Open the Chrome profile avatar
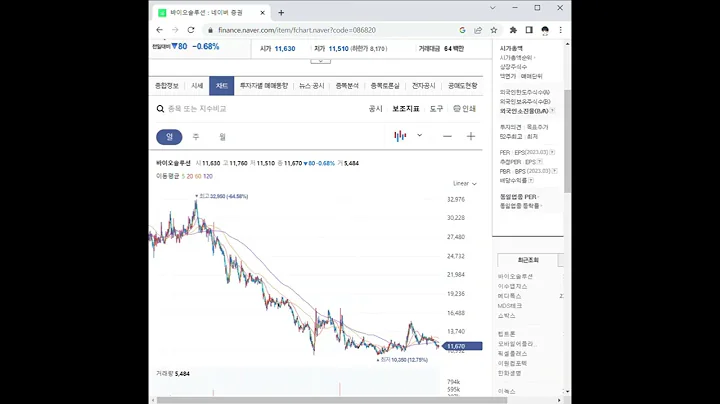The image size is (720, 404). pos(545,30)
